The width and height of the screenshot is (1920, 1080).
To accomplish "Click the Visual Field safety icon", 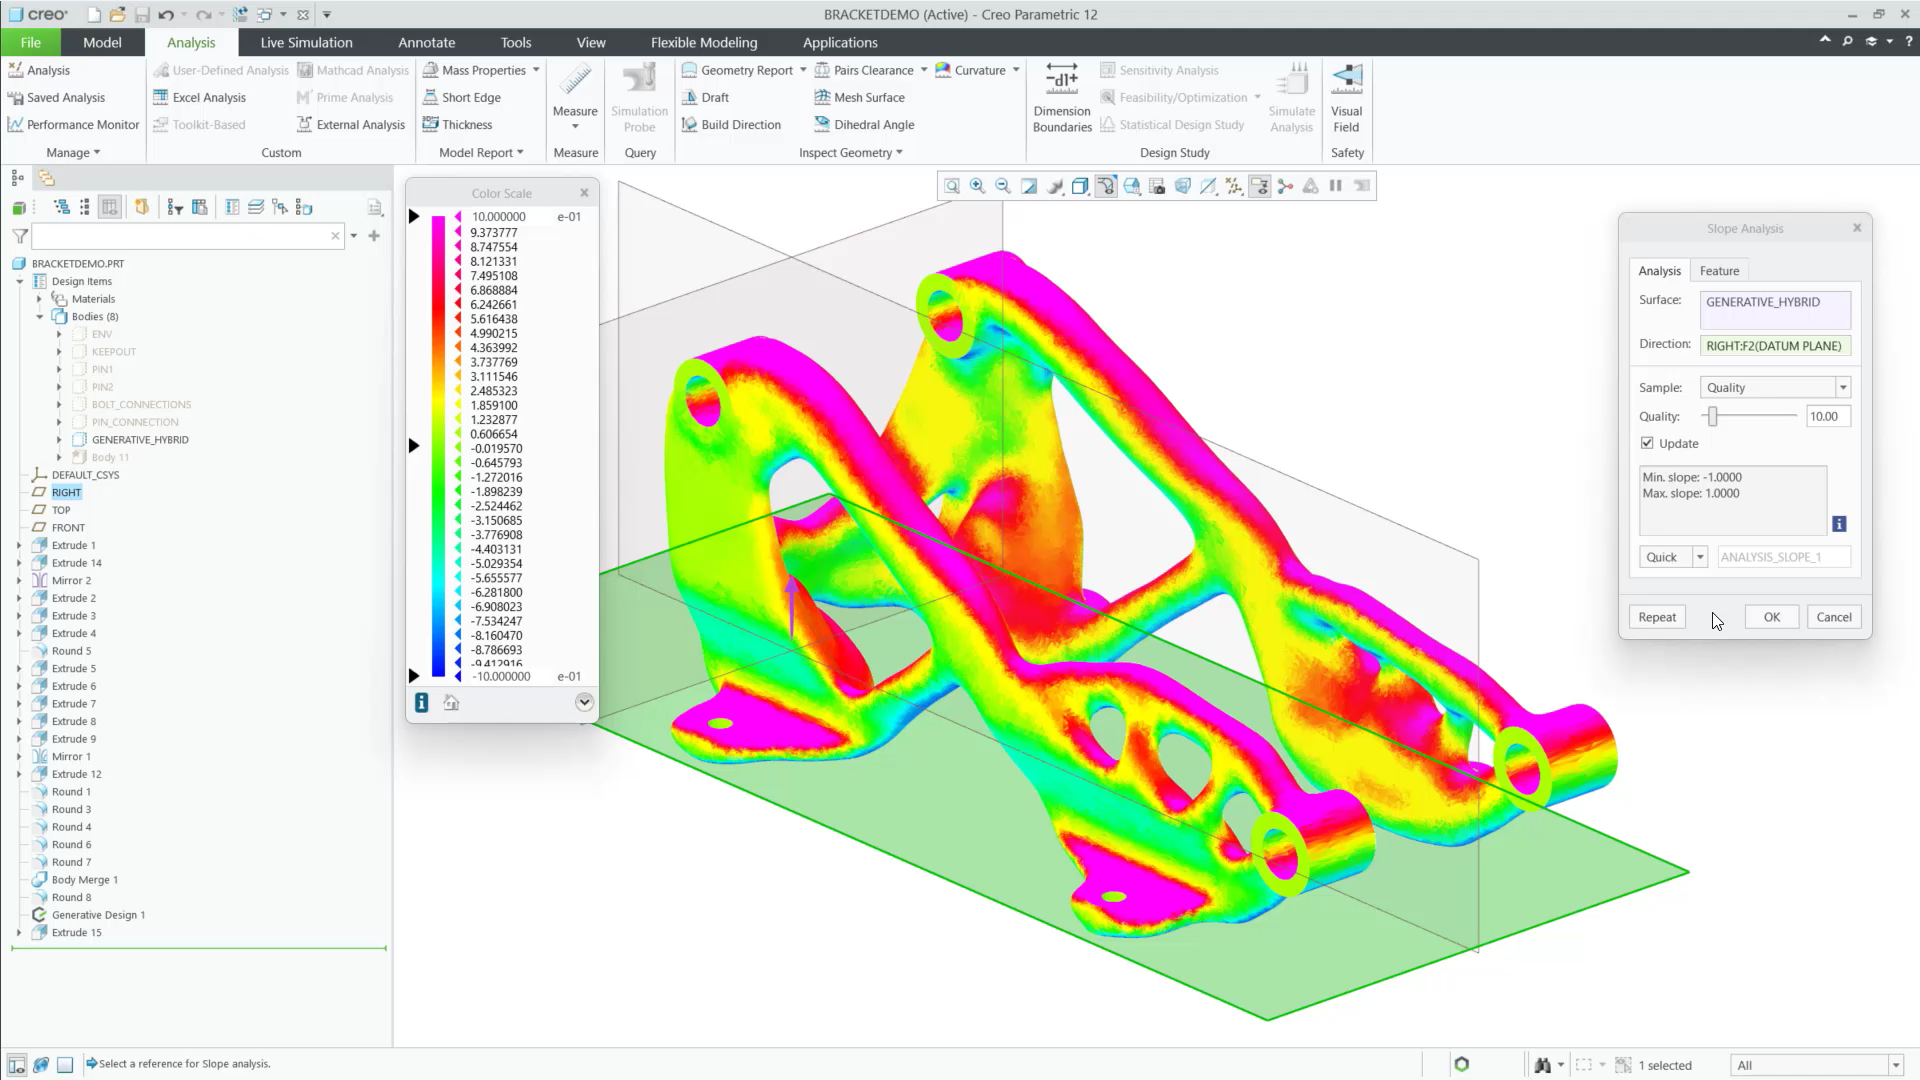I will [x=1347, y=97].
